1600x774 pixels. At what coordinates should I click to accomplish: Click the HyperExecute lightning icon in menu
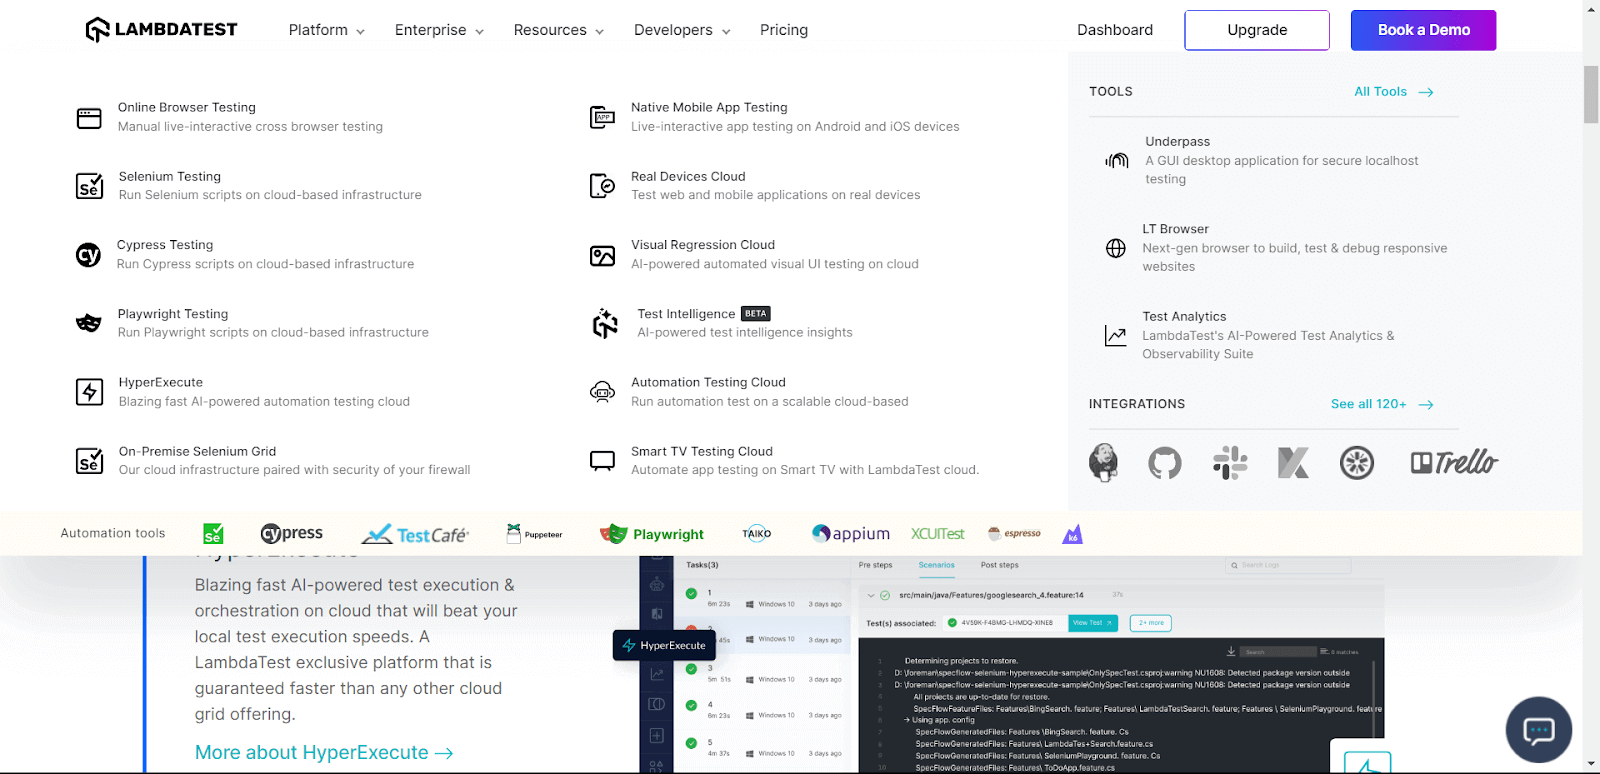click(89, 392)
